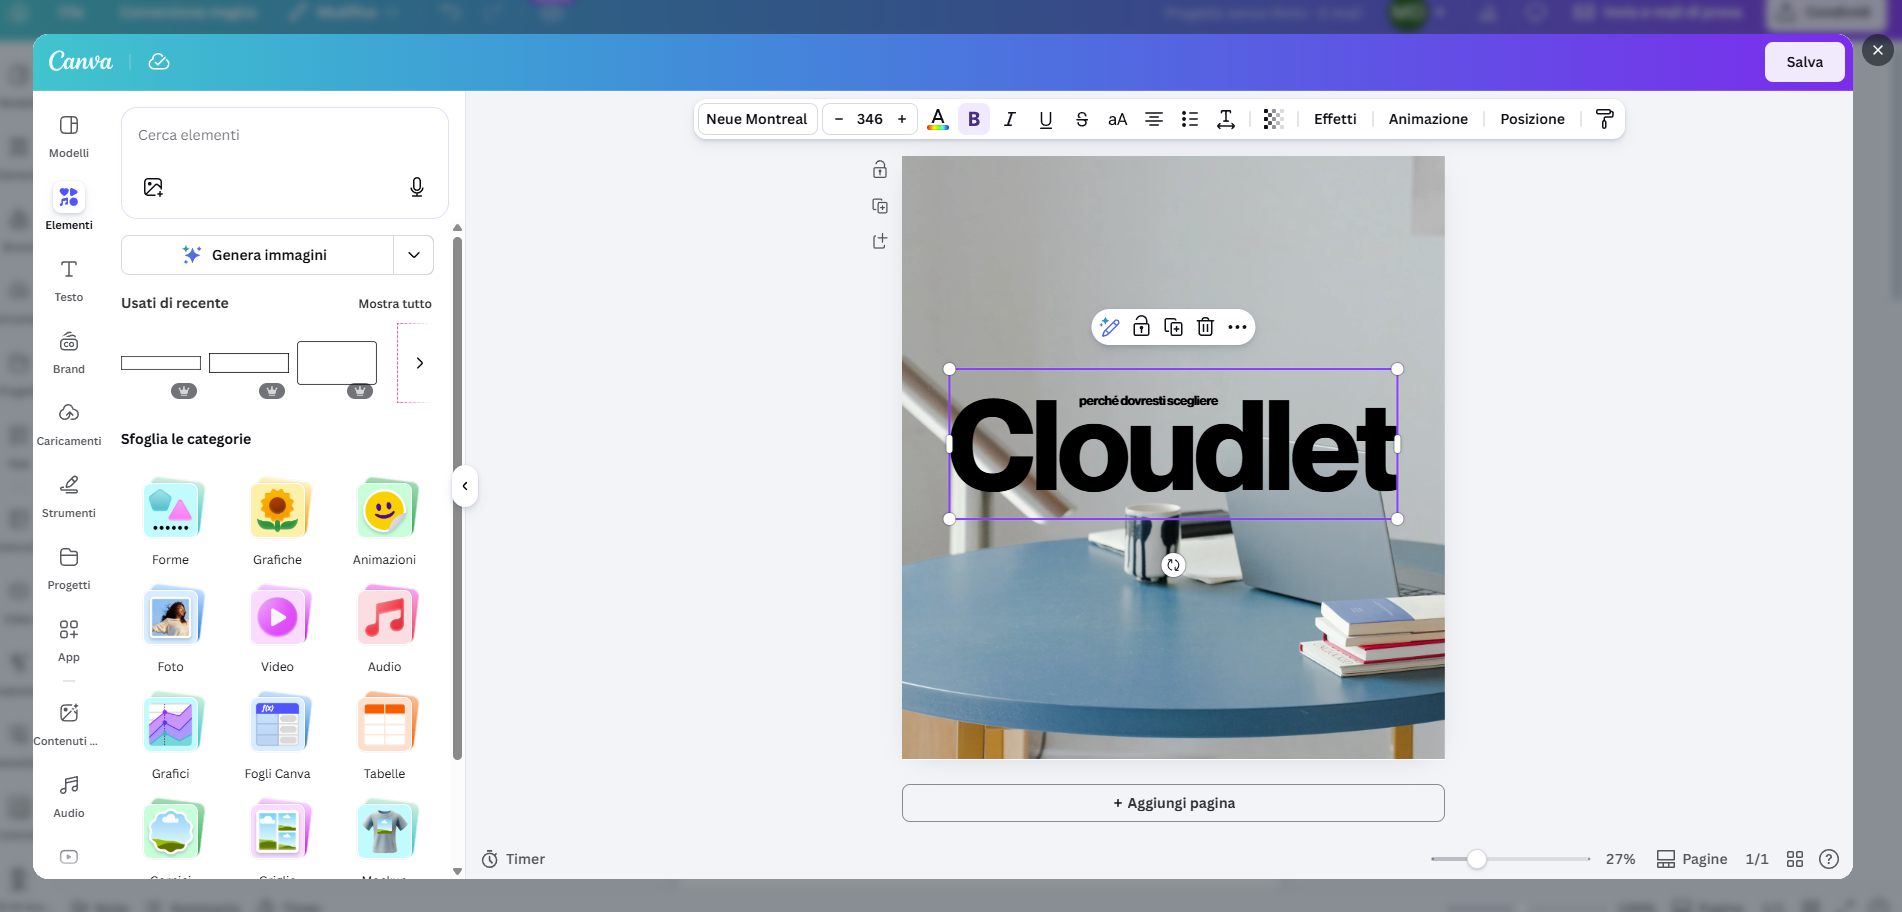Viewport: 1902px width, 912px height.
Task: Open the text color picker
Action: (938, 119)
